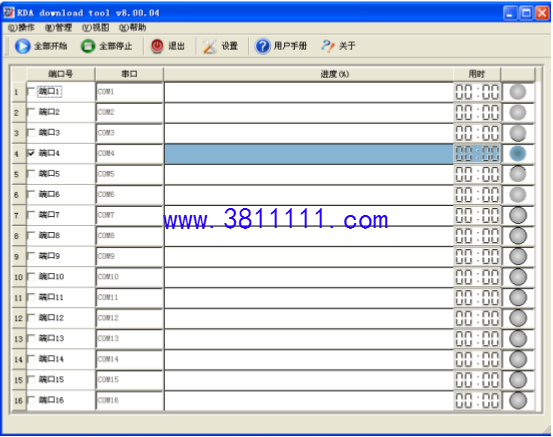Click the COM7 serial port field
This screenshot has width=553, height=437.
[x=129, y=215]
